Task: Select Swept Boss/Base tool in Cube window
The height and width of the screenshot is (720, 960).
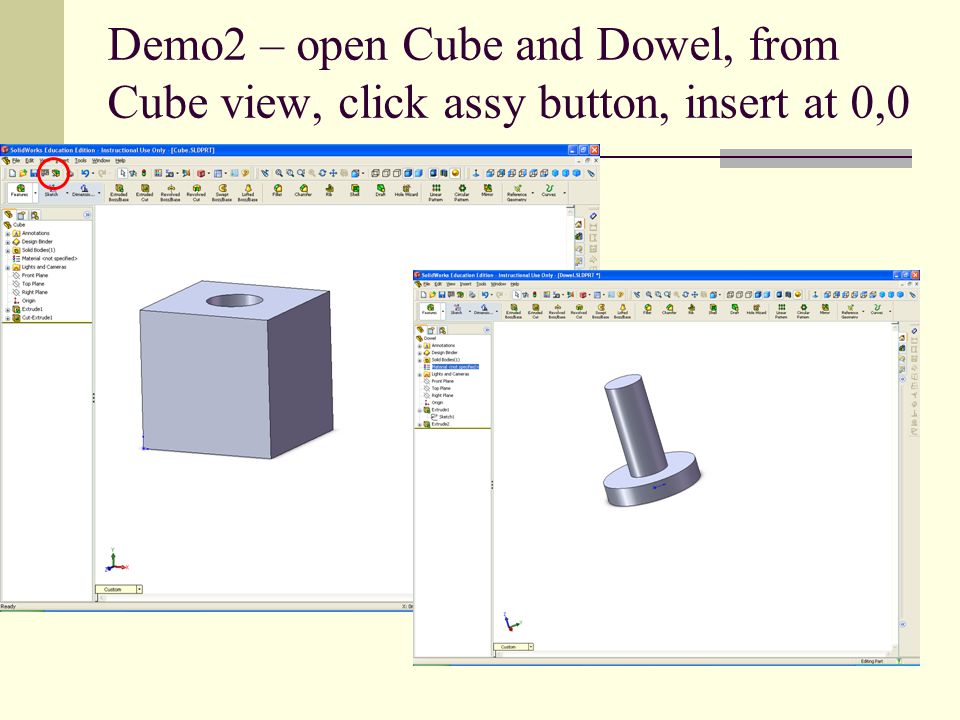Action: click(x=222, y=192)
